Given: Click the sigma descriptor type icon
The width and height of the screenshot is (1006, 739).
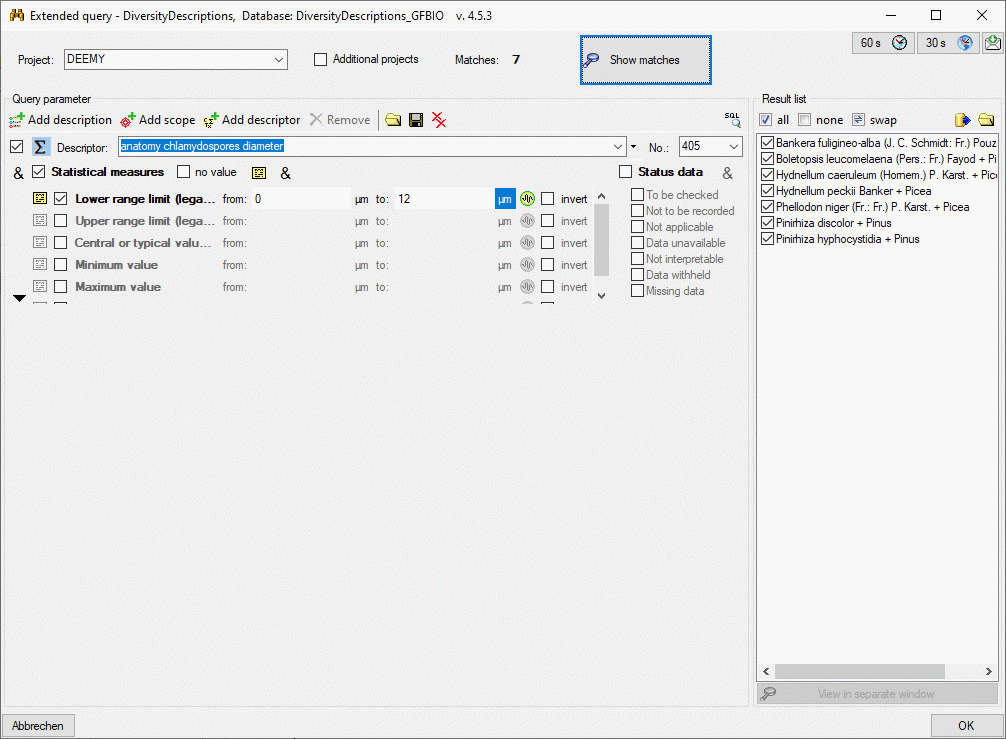Looking at the screenshot, I should pyautogui.click(x=41, y=147).
